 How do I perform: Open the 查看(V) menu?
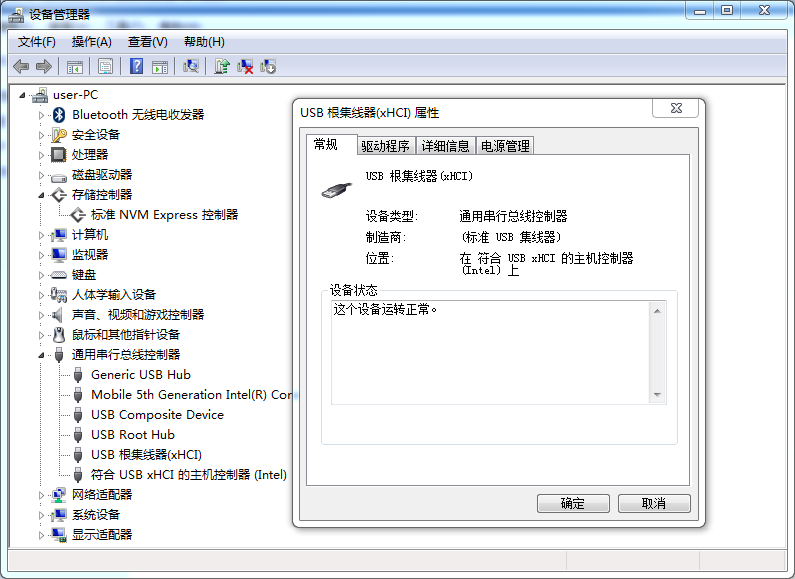[148, 42]
